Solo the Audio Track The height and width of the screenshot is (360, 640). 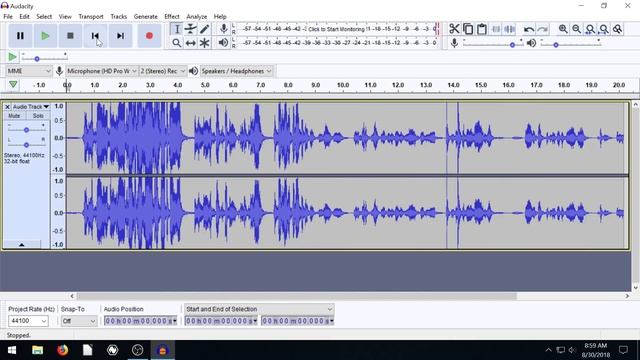click(38, 116)
